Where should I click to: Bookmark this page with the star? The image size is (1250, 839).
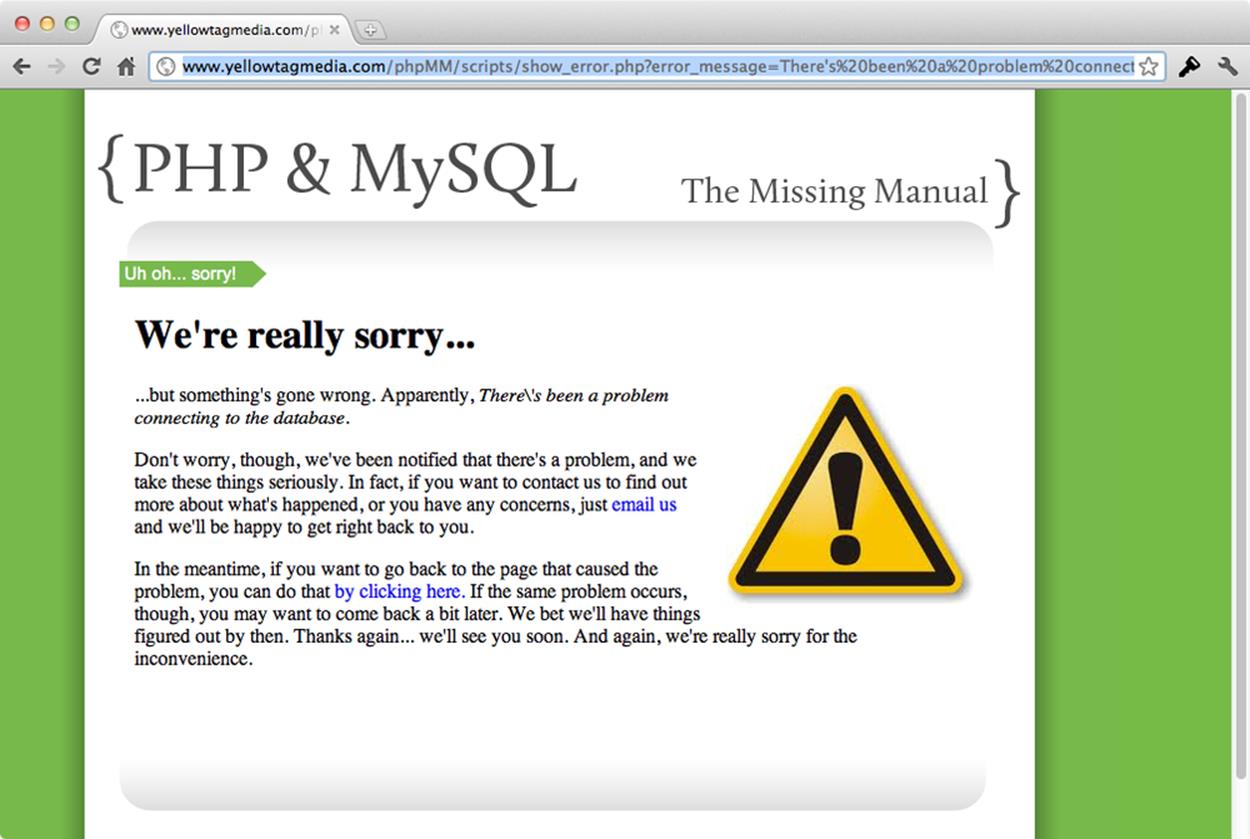(1148, 67)
